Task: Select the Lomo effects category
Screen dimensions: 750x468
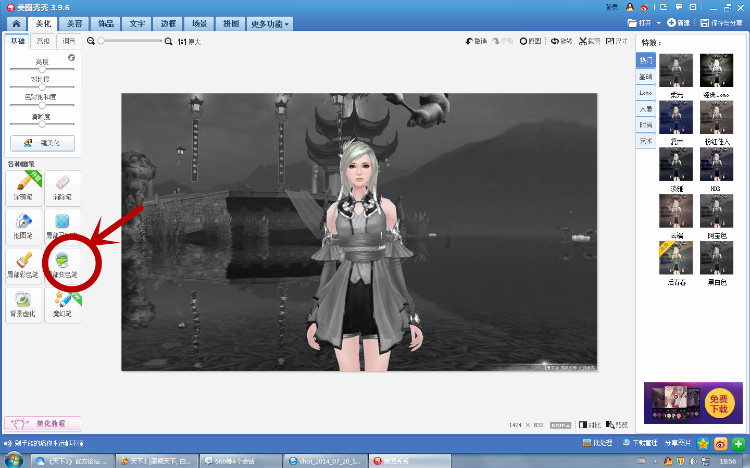Action: (x=646, y=92)
